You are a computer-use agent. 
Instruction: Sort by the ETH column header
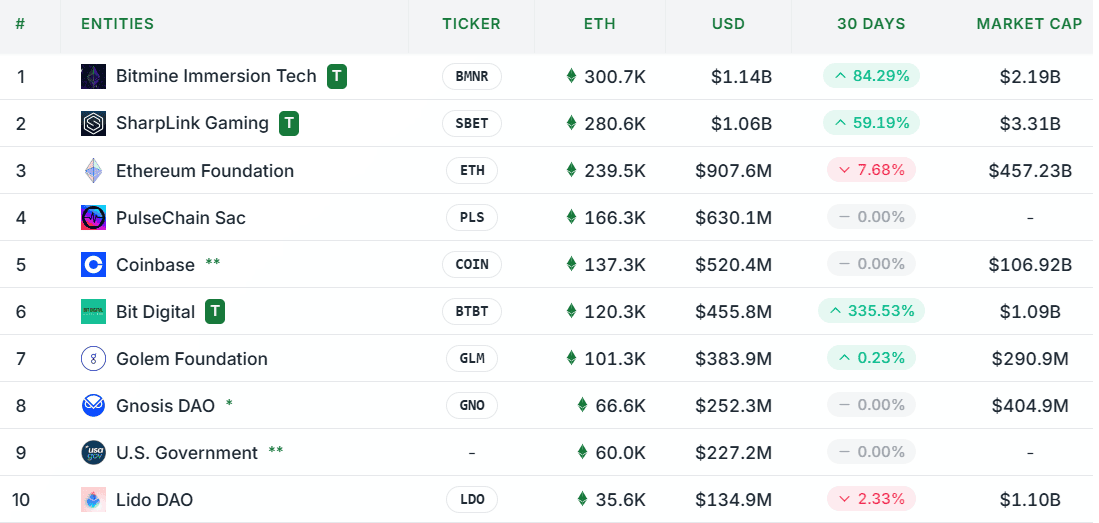coord(600,24)
